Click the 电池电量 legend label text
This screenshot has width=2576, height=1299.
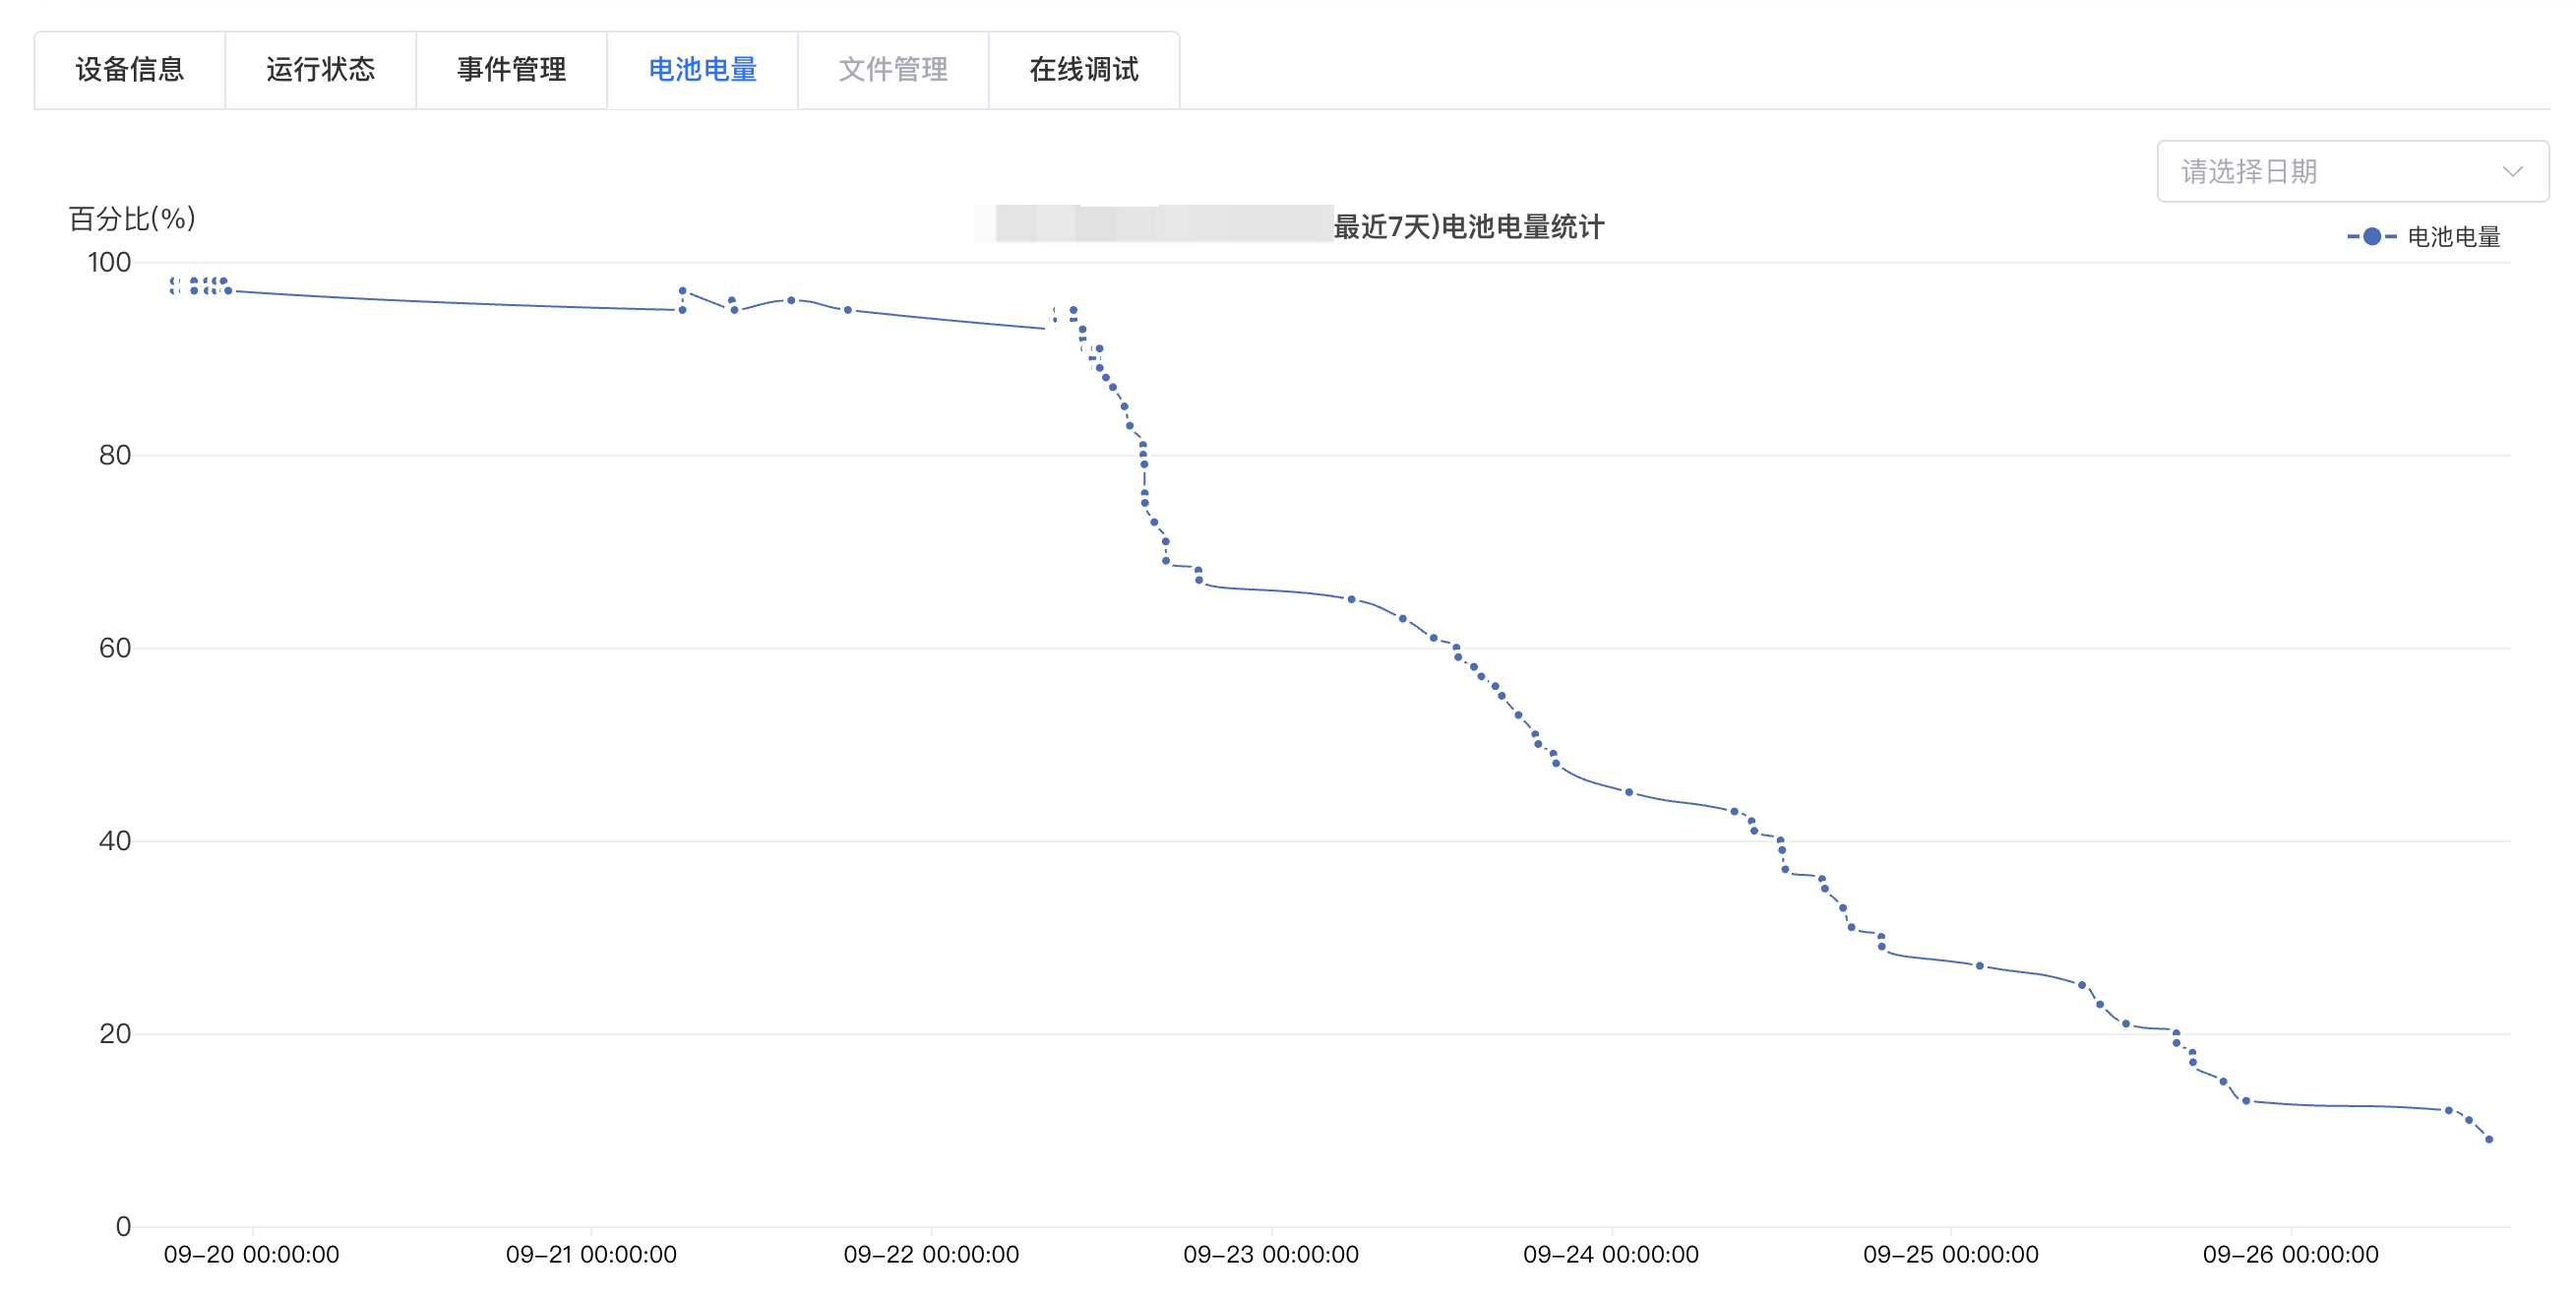(2453, 237)
